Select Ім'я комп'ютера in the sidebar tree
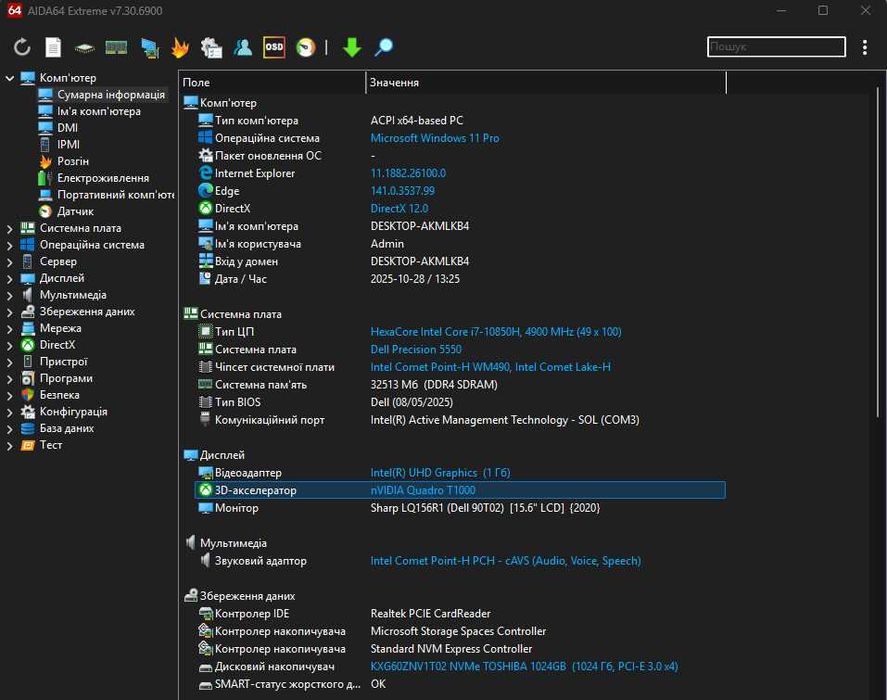Viewport: 887px width, 700px height. [99, 111]
